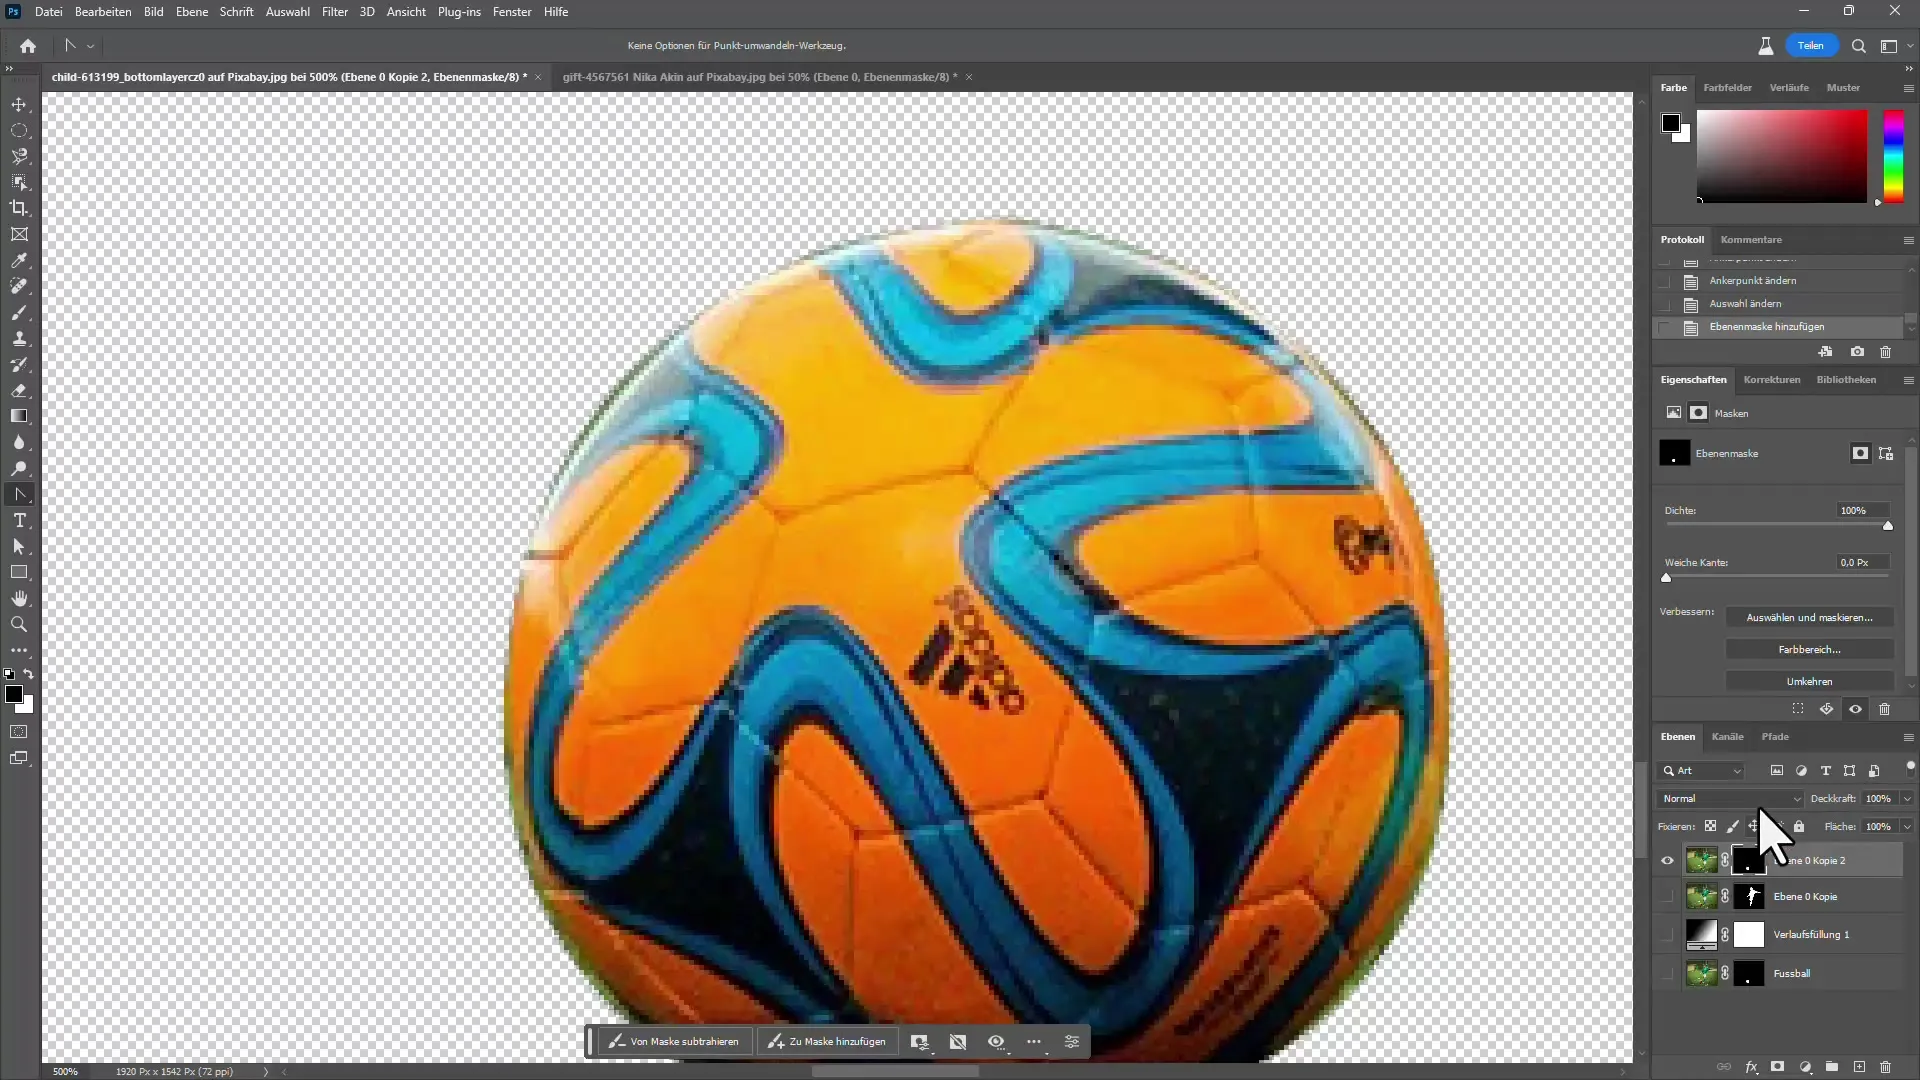Open the Ebene menu

(x=191, y=12)
